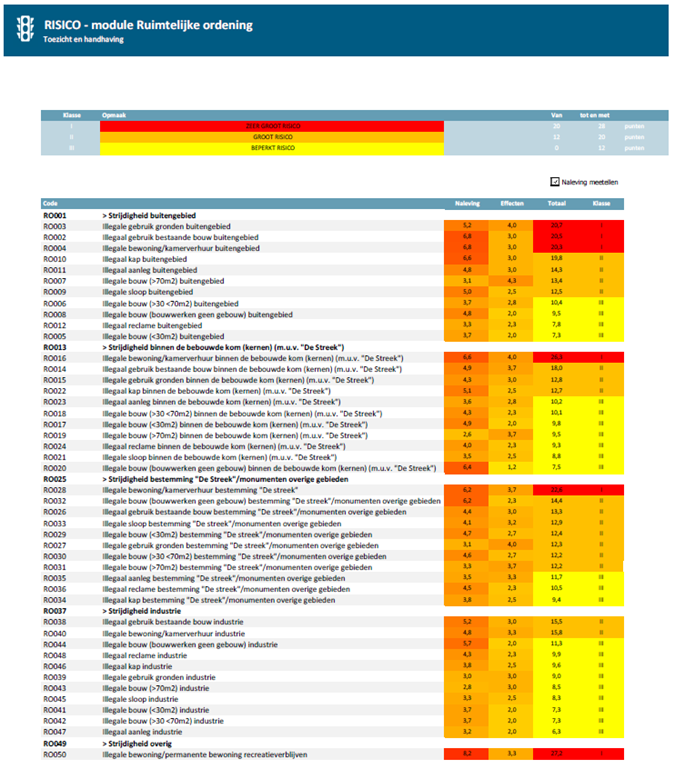Click the Naleving column header
675x769 pixels.
pos(468,203)
